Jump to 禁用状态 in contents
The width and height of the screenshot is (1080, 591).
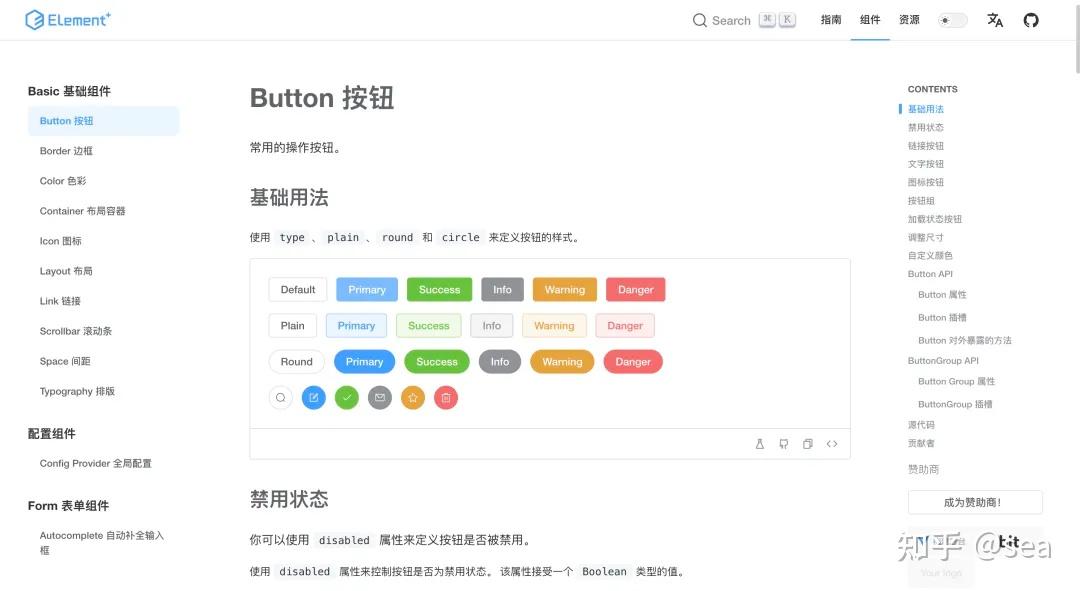[x=926, y=127]
